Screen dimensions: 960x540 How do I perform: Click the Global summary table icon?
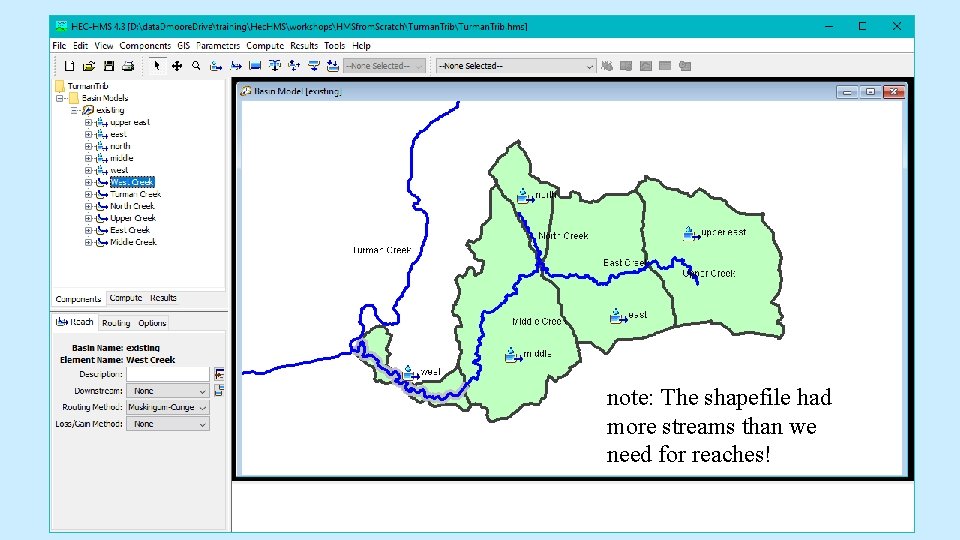tap(626, 66)
